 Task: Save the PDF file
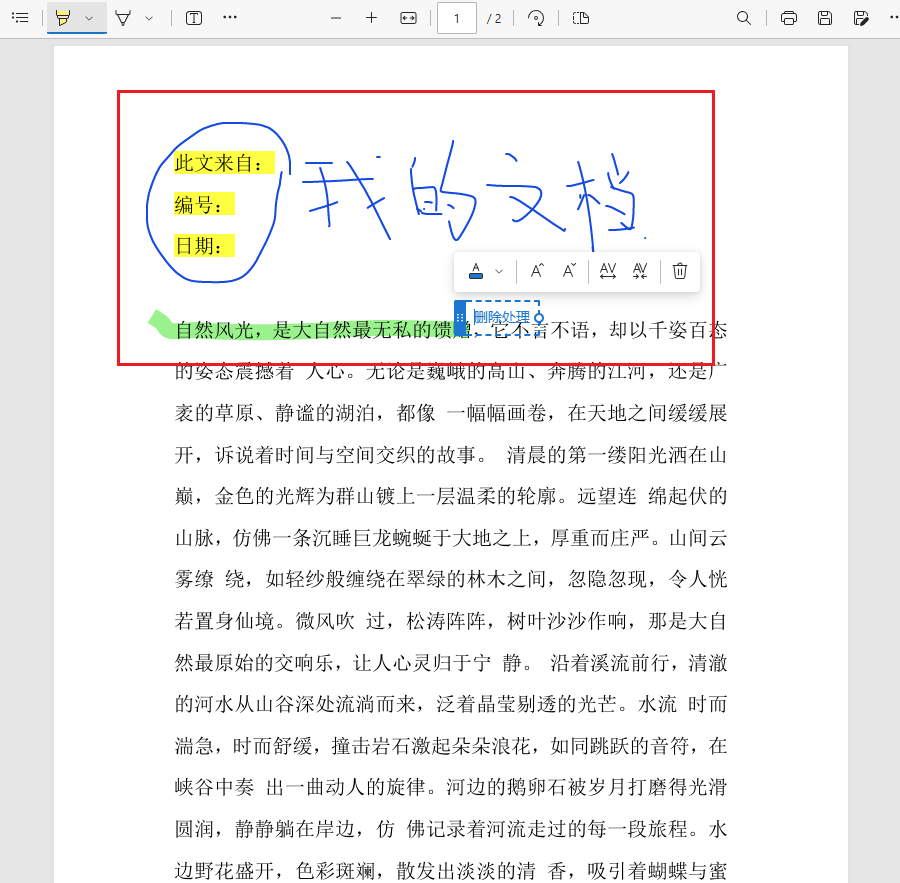(x=824, y=18)
